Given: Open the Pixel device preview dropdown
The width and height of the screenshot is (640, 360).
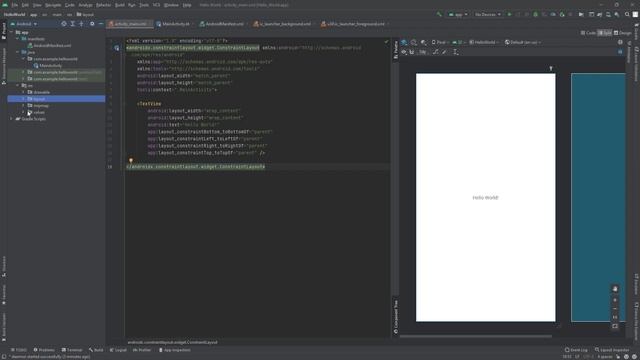Looking at the screenshot, I should (440, 42).
